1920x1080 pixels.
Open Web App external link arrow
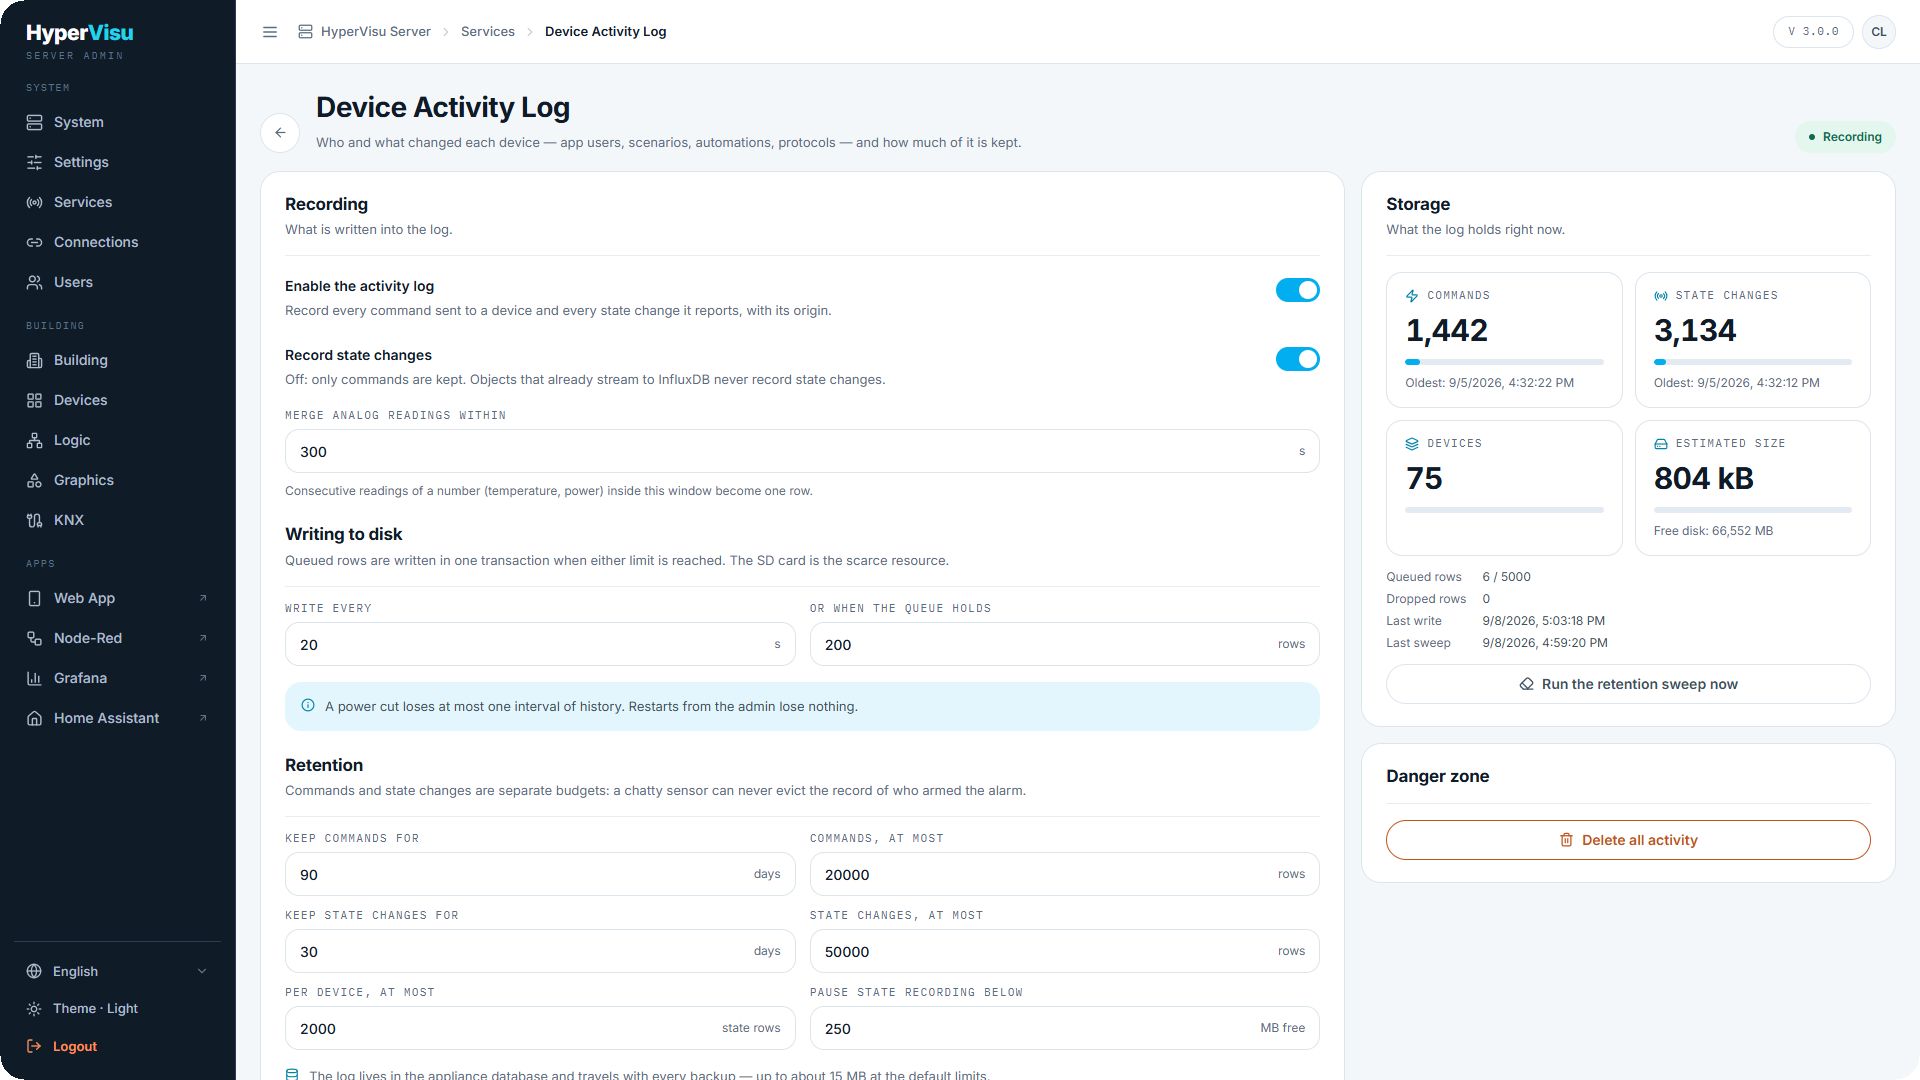(203, 598)
